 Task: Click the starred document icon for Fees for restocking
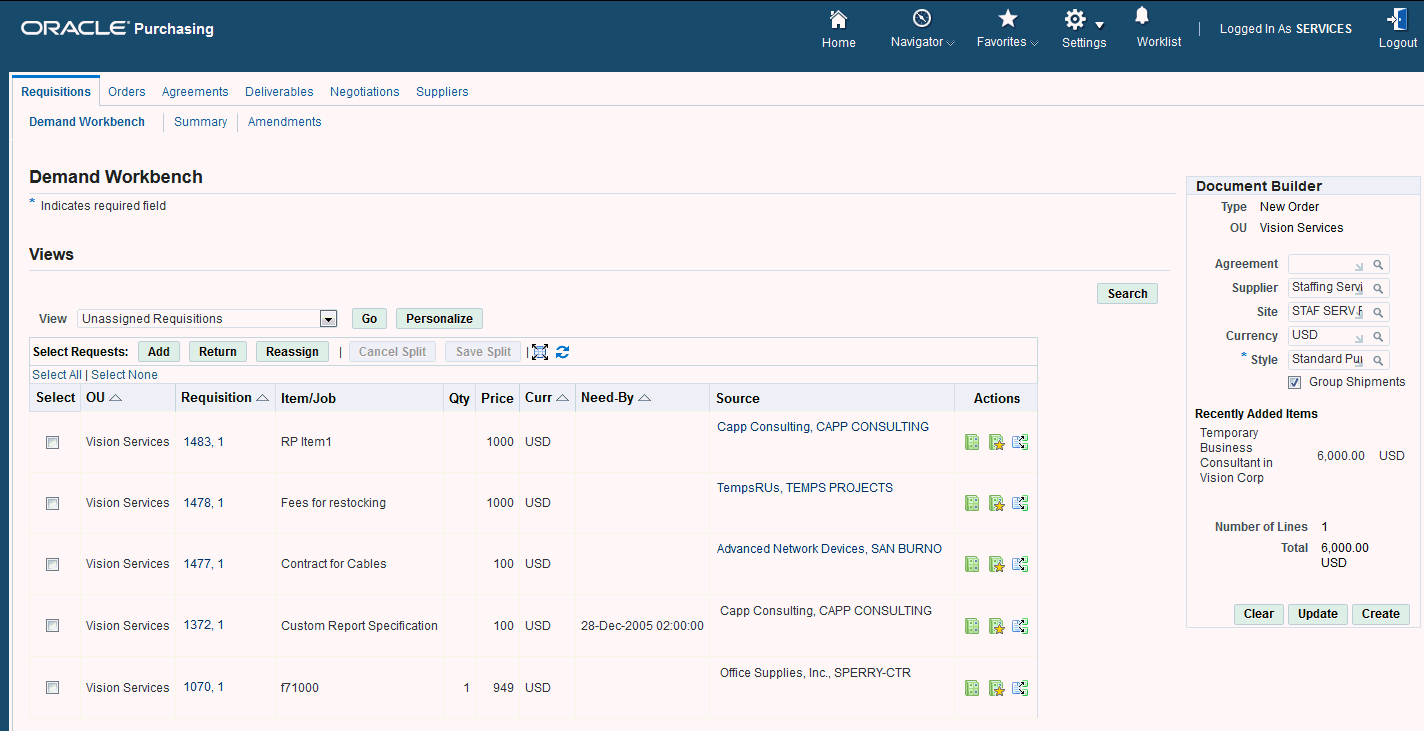996,503
